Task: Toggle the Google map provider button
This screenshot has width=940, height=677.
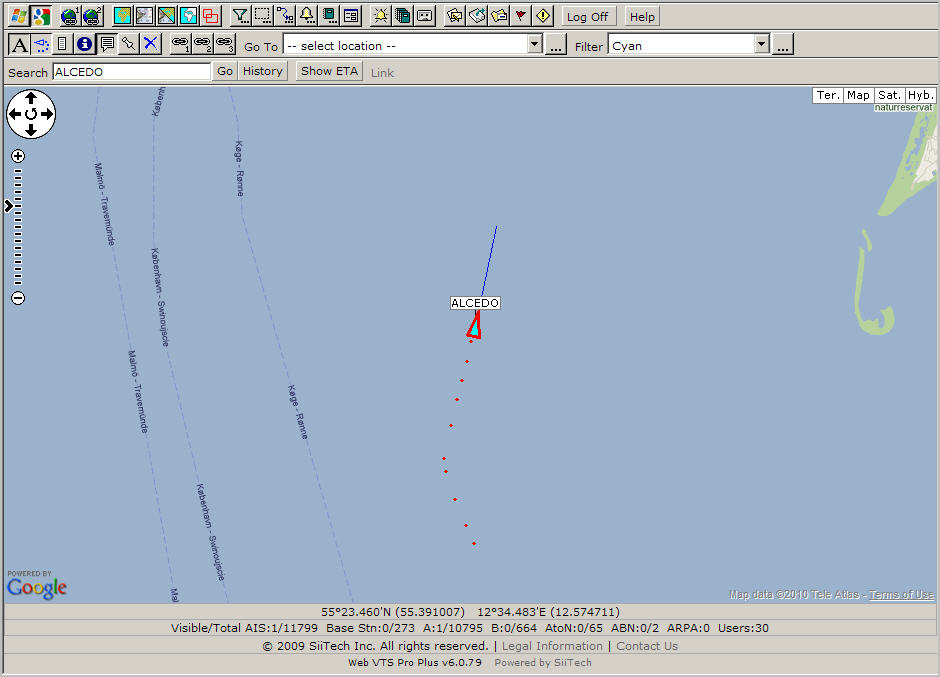Action: [40, 16]
